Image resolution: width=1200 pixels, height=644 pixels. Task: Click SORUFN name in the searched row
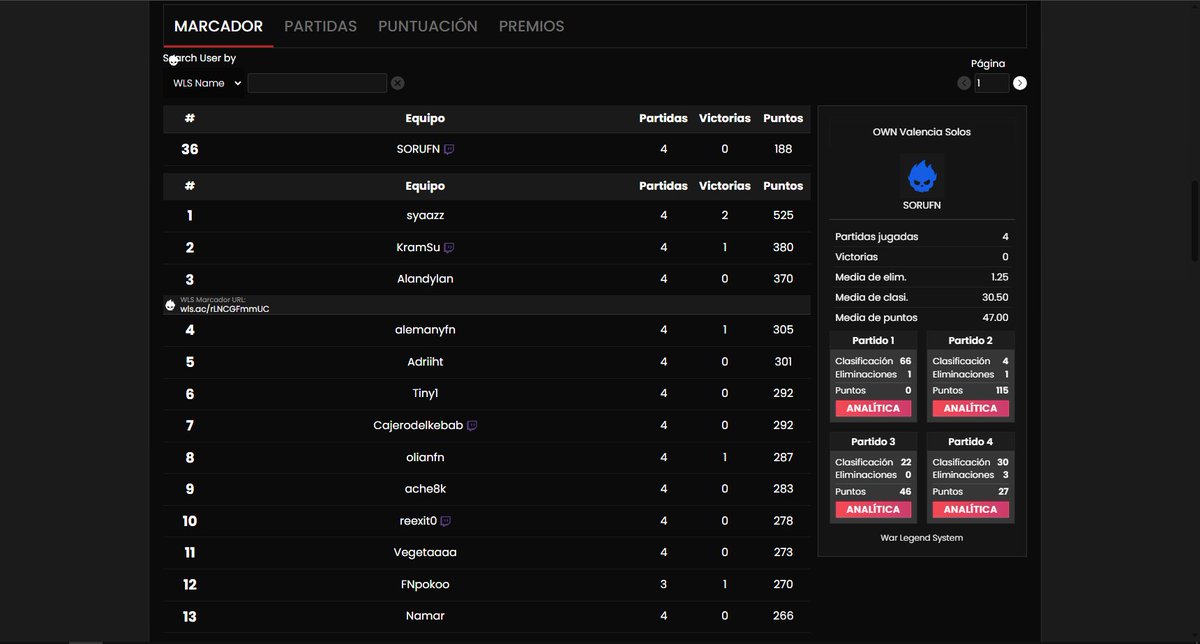[x=418, y=149]
